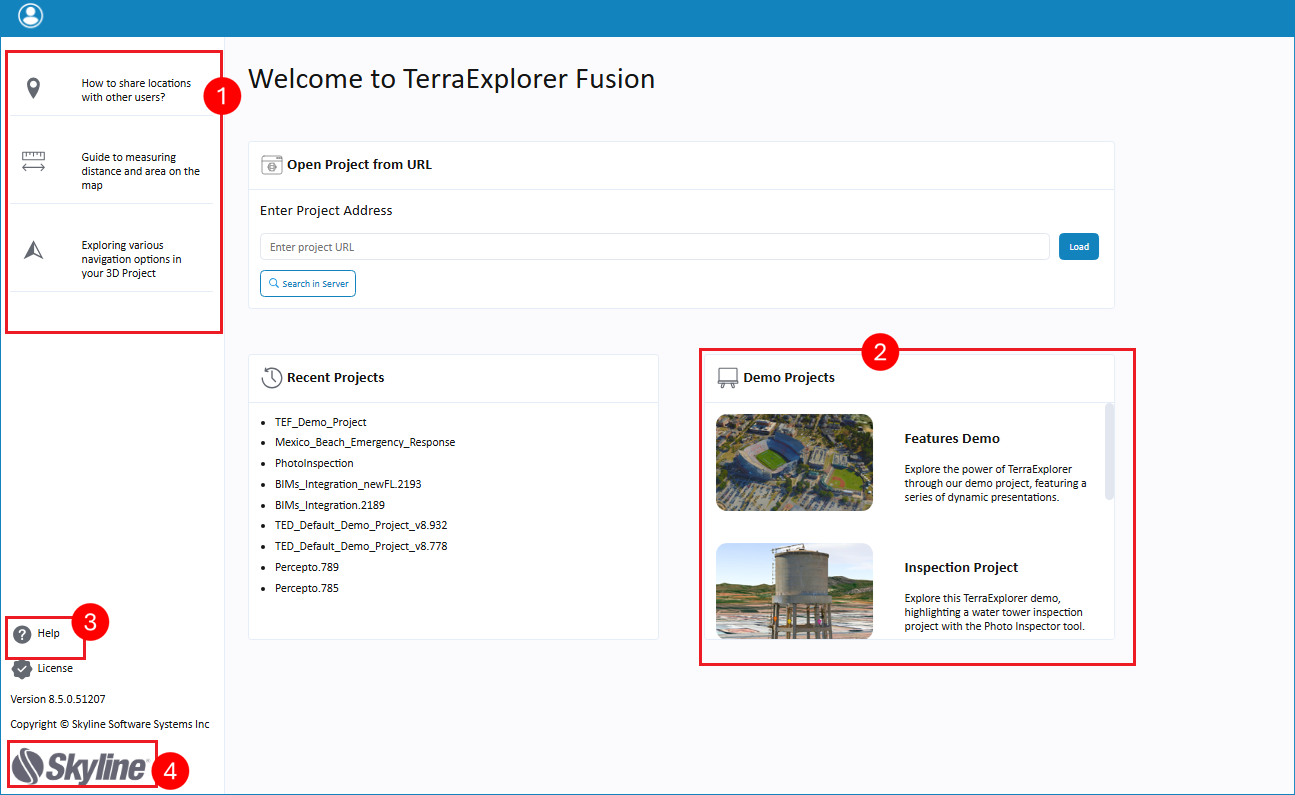Click the Features Demo title
The height and width of the screenshot is (795, 1295).
[952, 438]
